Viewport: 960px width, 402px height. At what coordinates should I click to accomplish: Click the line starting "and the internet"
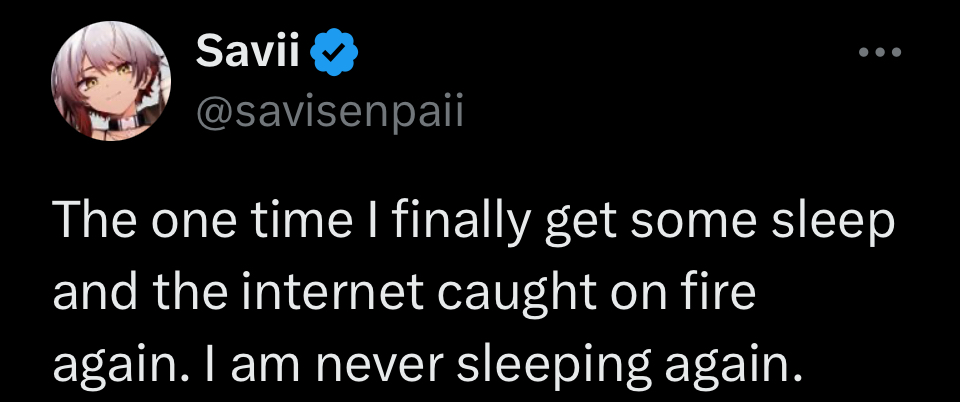(x=404, y=297)
